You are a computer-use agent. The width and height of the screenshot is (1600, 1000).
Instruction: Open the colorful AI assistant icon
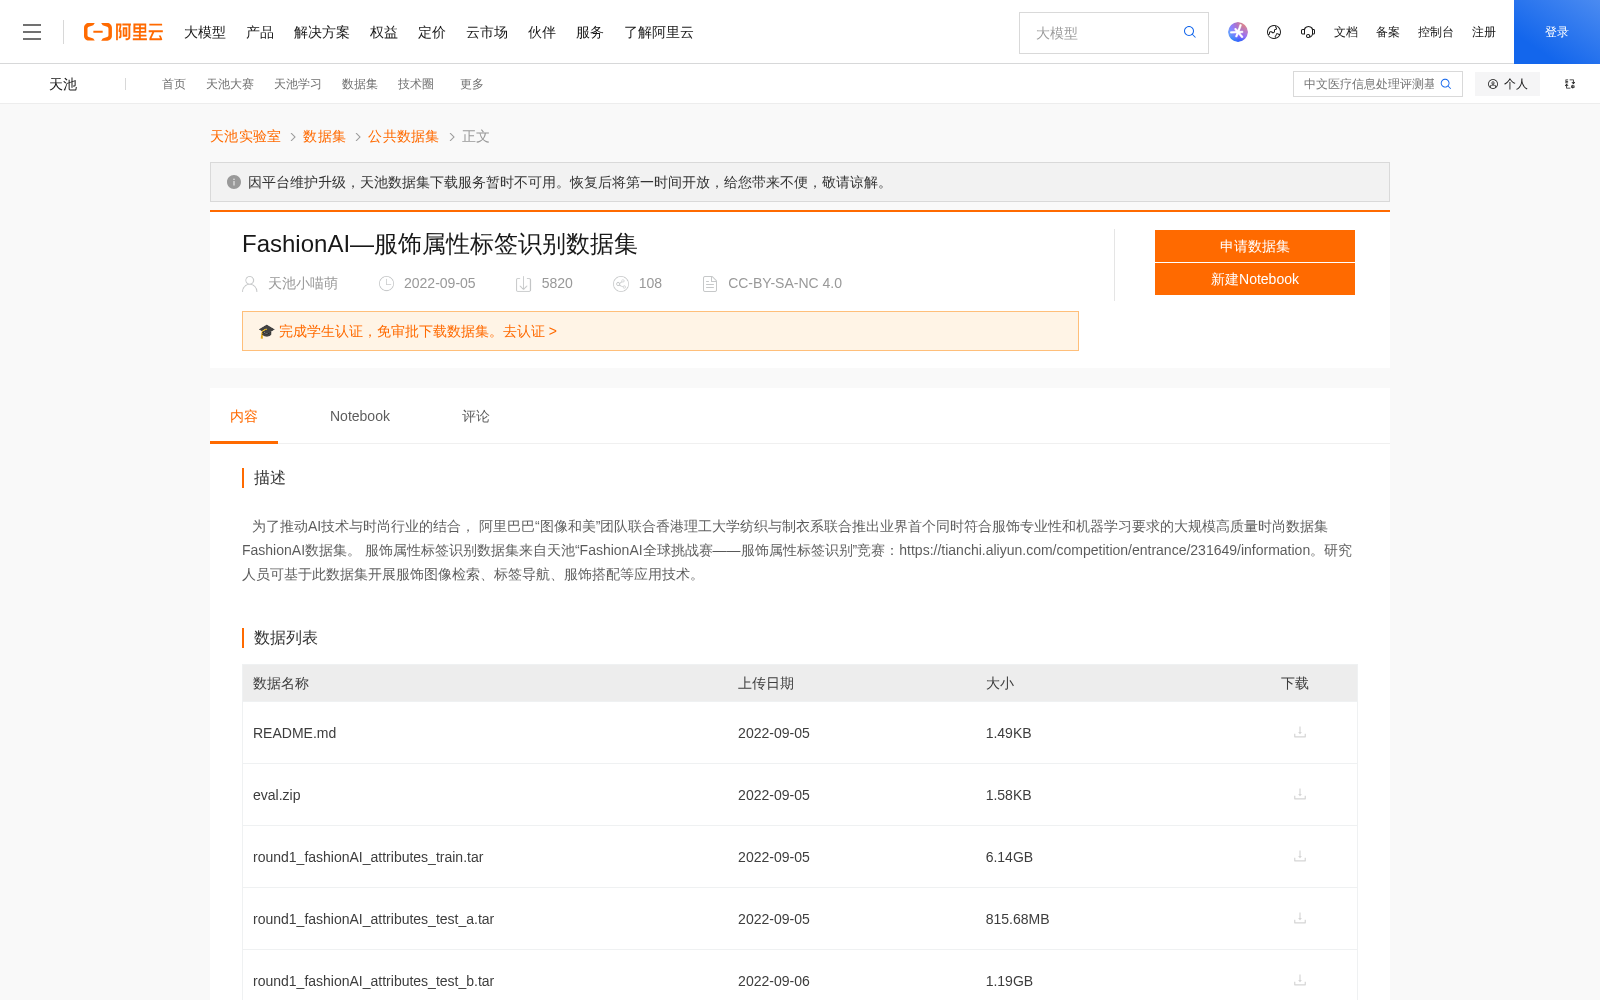click(1238, 32)
